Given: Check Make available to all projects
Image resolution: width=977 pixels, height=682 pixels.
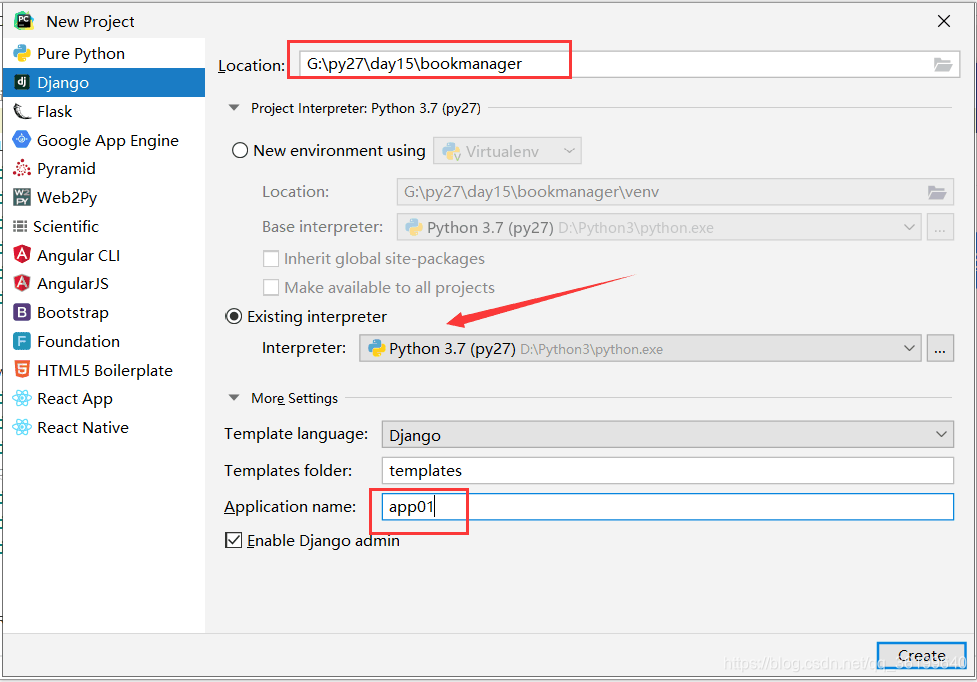Looking at the screenshot, I should 271,287.
